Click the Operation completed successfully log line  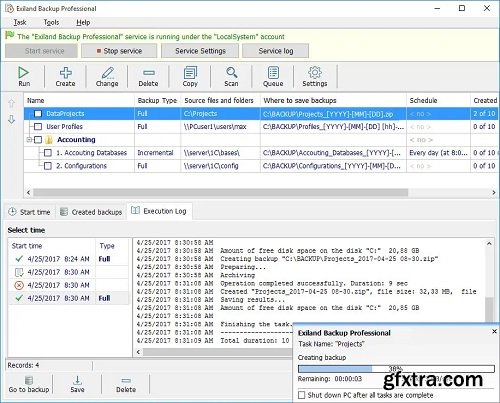(x=272, y=283)
